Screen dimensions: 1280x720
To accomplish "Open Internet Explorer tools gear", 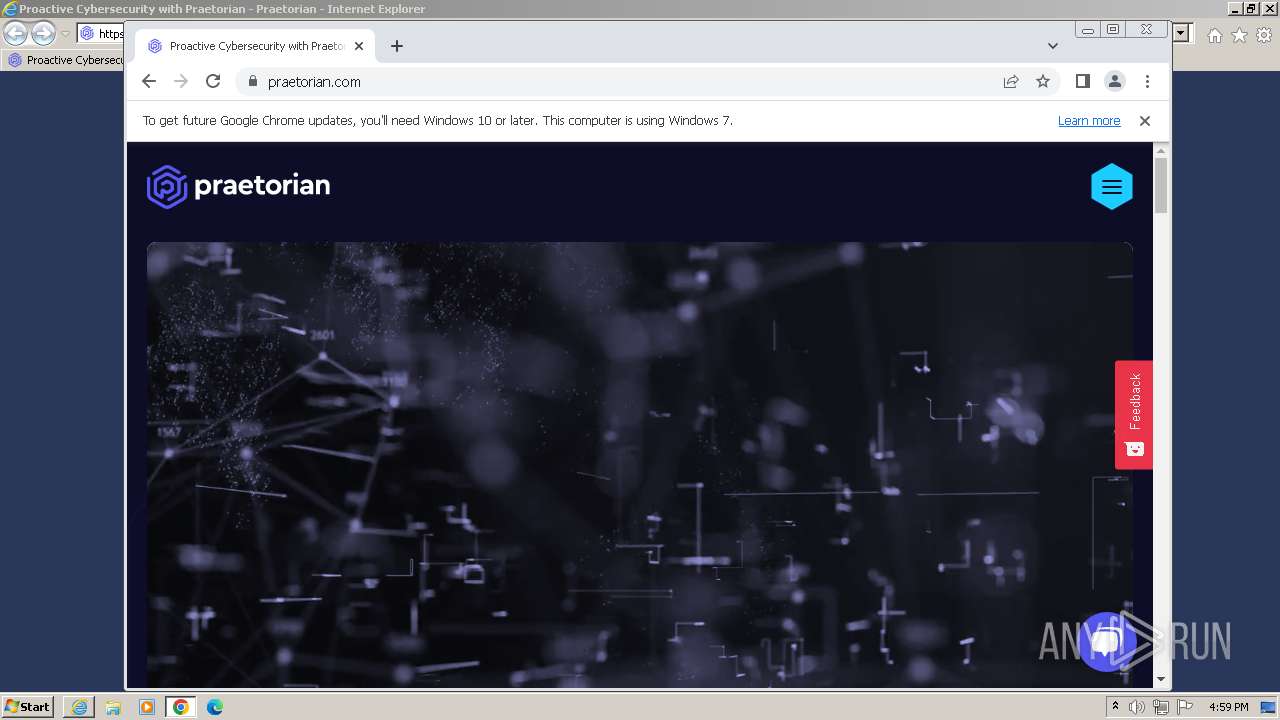I will point(1263,35).
